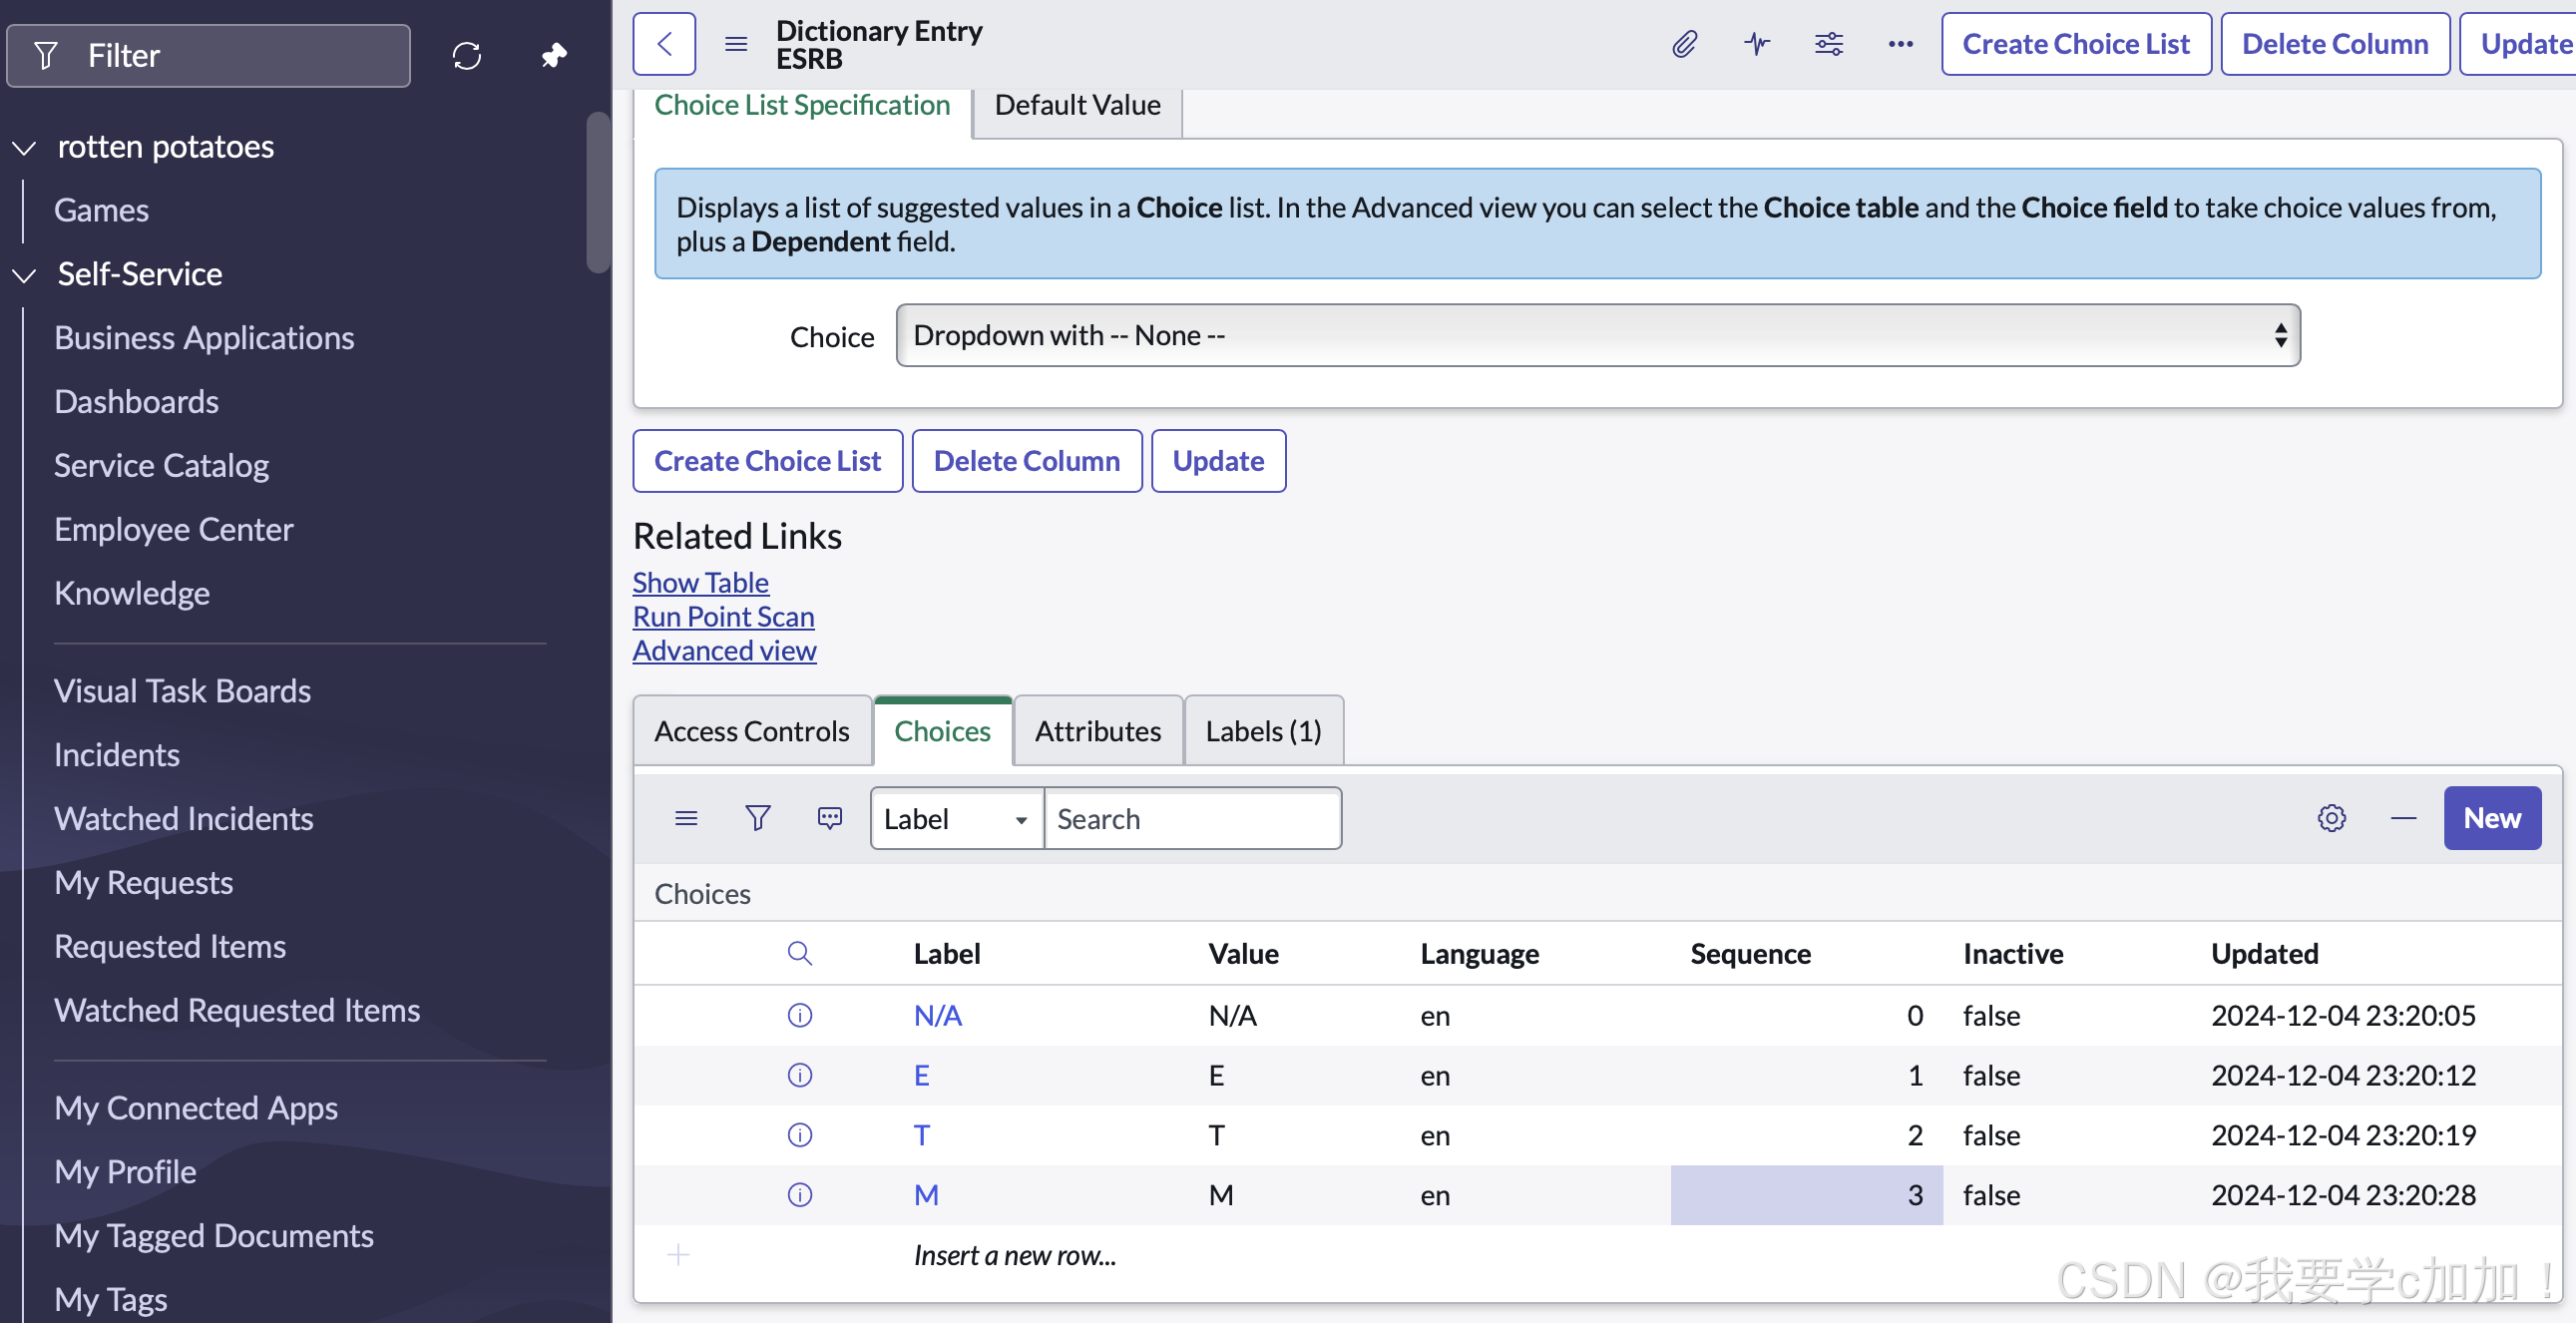Click the activity stream pulse icon
This screenshot has height=1323, width=2576.
(x=1757, y=44)
